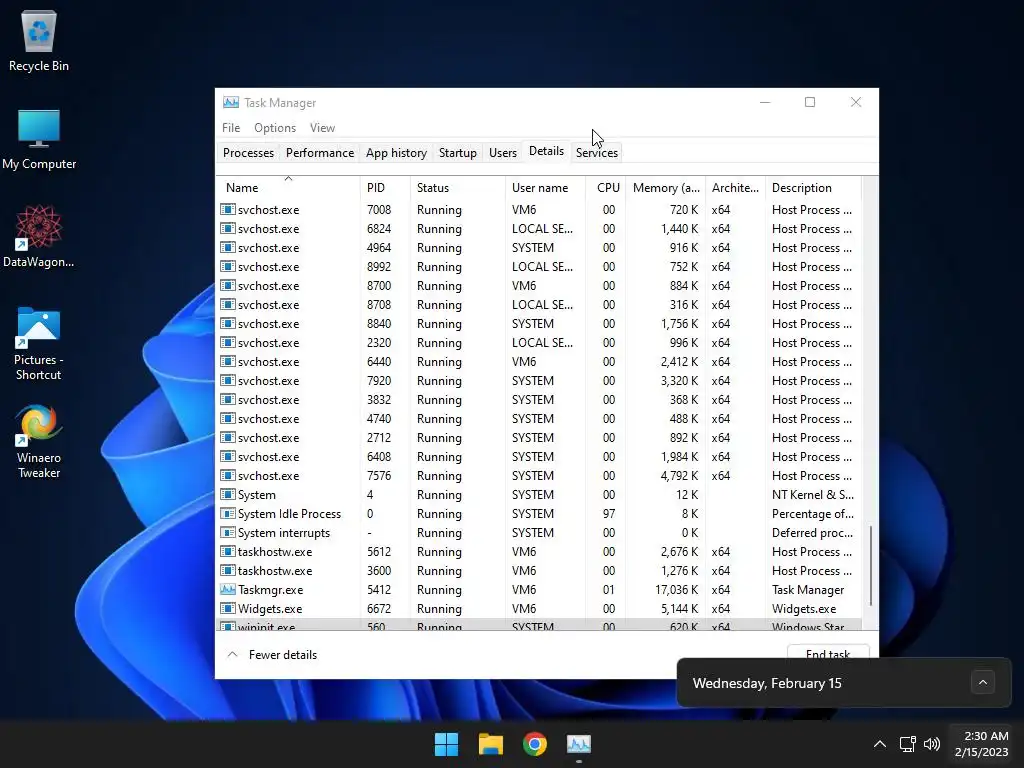Sort by the PID column header
The width and height of the screenshot is (1024, 768).
385,187
